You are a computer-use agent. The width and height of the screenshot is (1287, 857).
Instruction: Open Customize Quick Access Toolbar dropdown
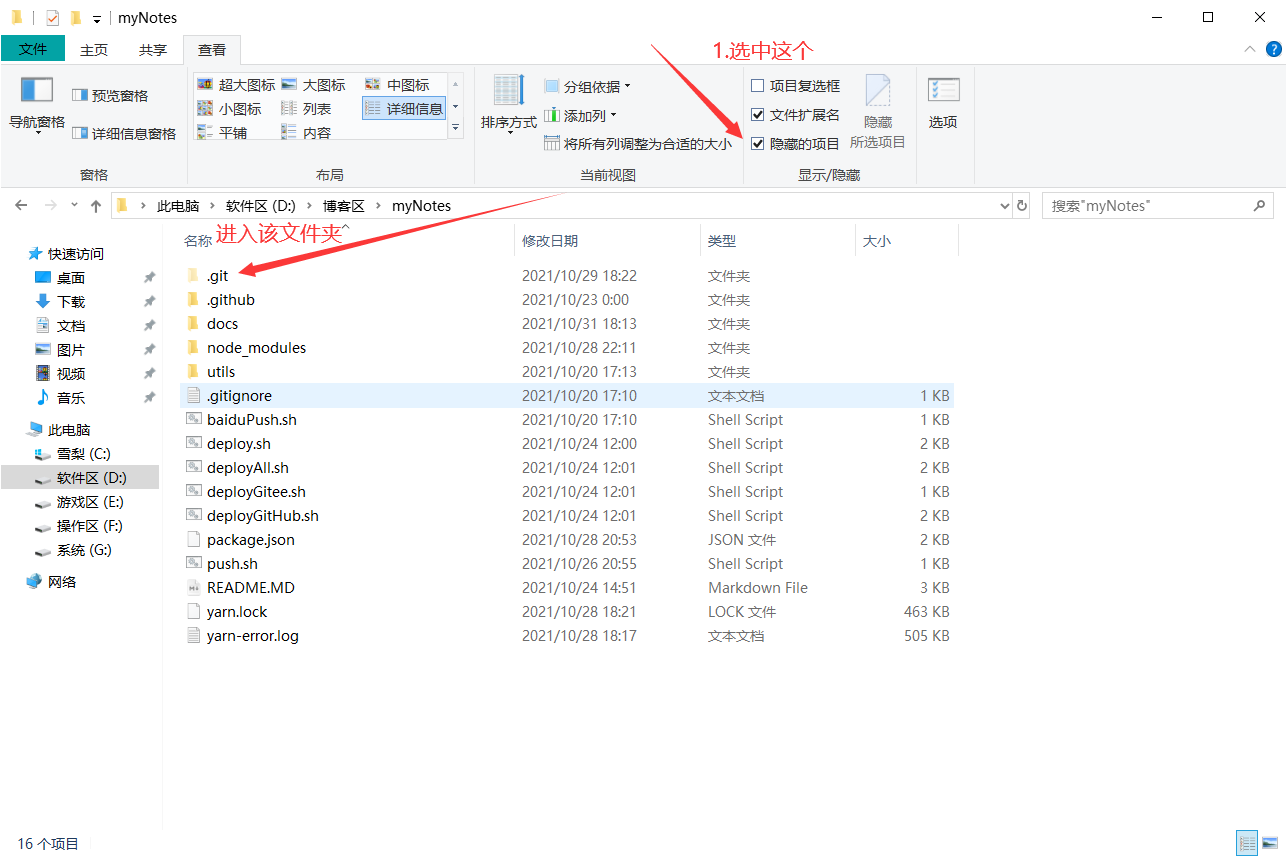point(97,19)
